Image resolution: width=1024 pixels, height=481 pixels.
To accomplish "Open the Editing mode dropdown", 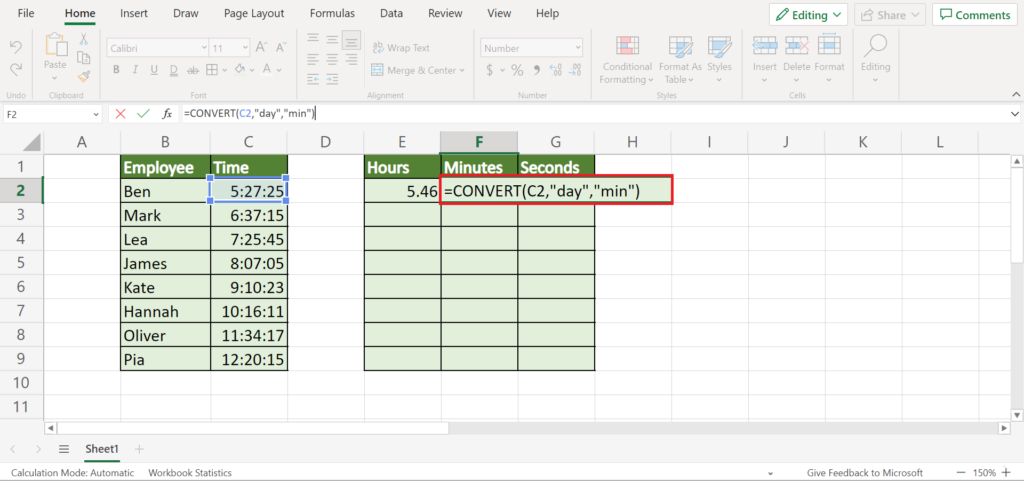I will (808, 14).
